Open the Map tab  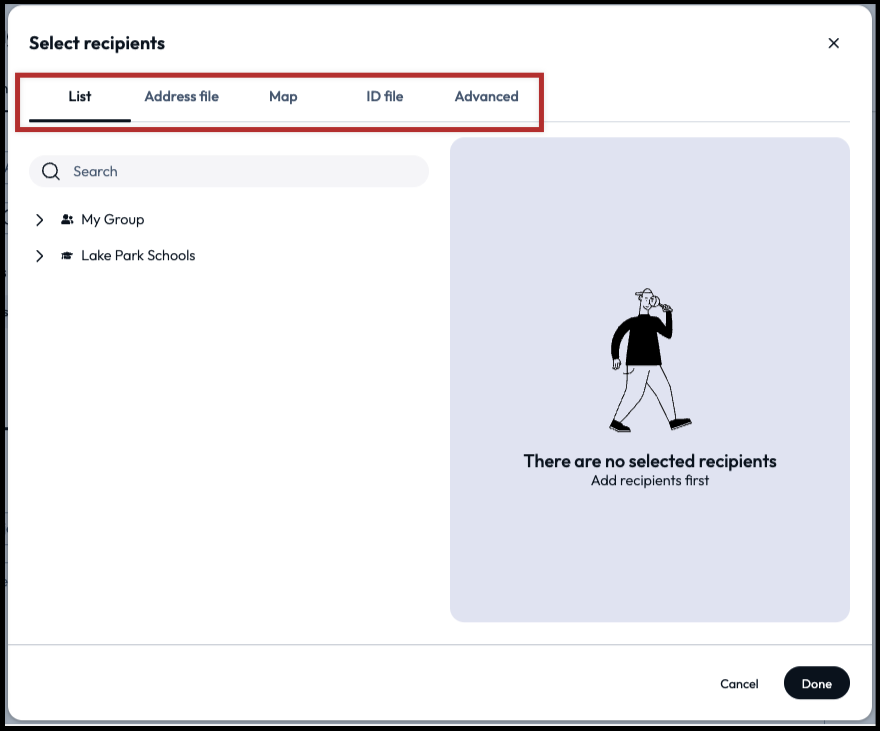(x=283, y=96)
